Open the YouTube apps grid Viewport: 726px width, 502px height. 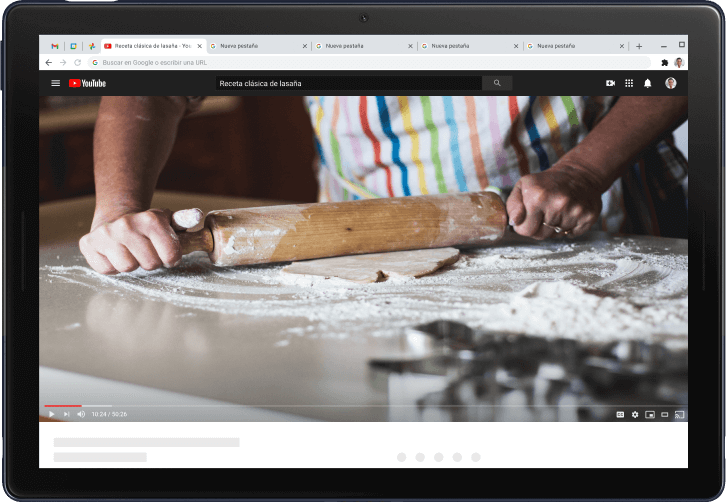[629, 83]
